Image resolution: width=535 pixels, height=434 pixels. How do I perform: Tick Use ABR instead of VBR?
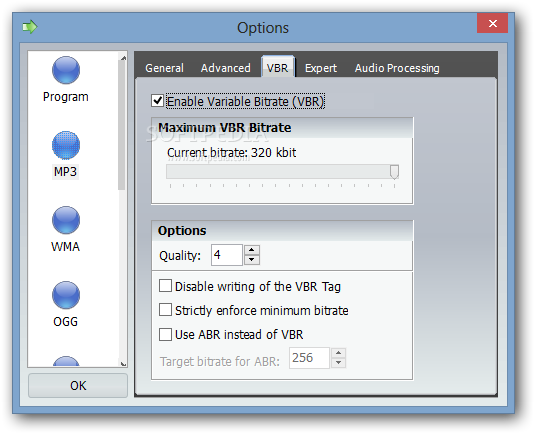pyautogui.click(x=165, y=334)
